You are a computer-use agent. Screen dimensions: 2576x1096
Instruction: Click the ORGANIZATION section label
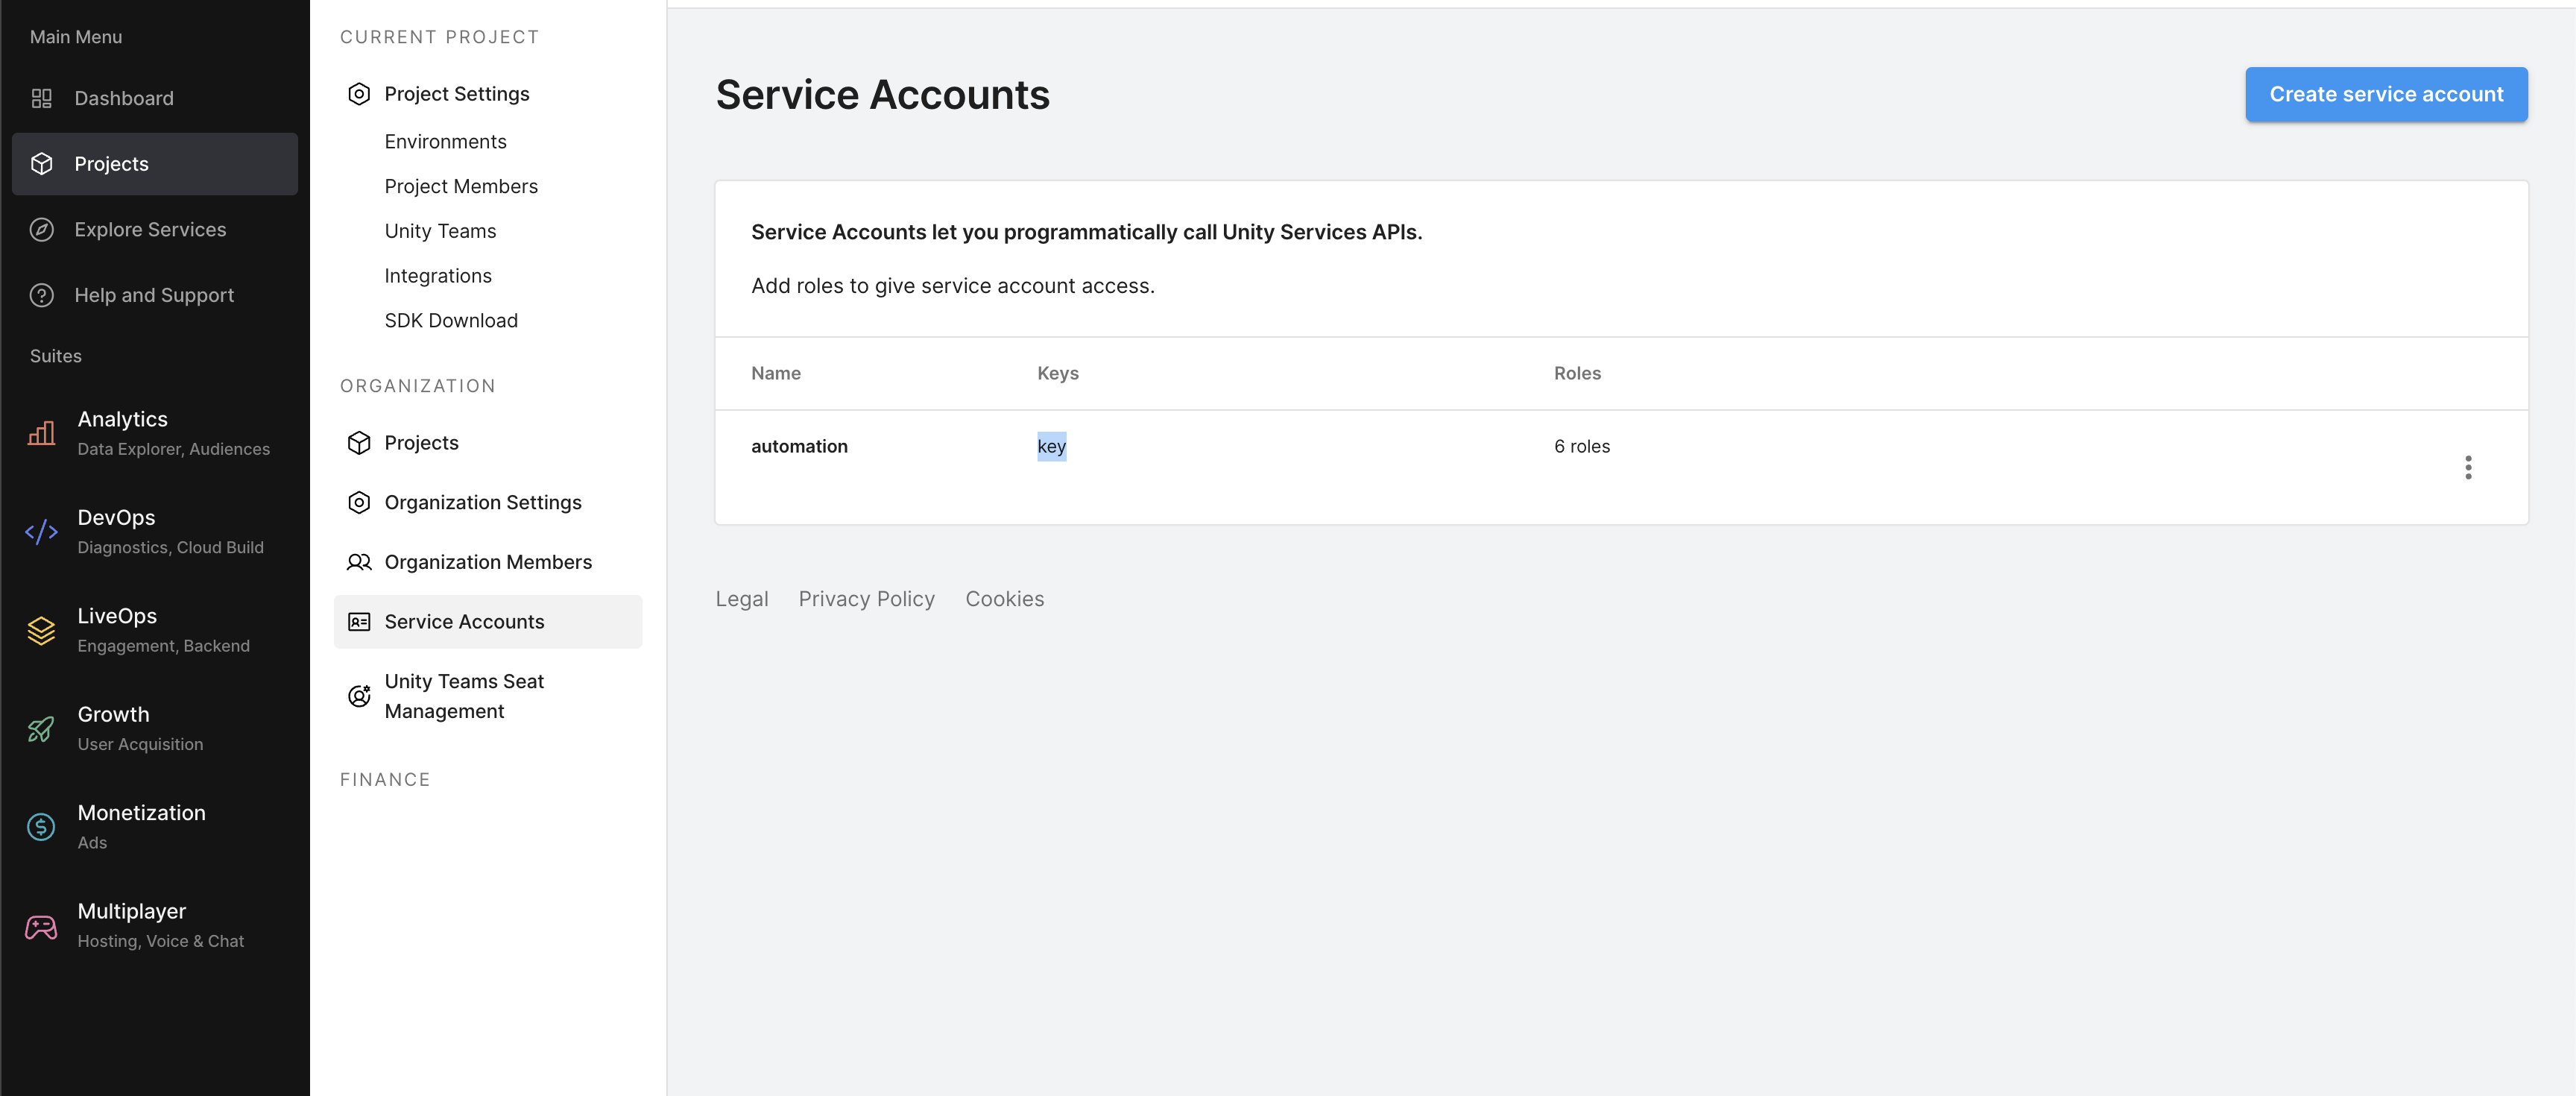click(417, 386)
